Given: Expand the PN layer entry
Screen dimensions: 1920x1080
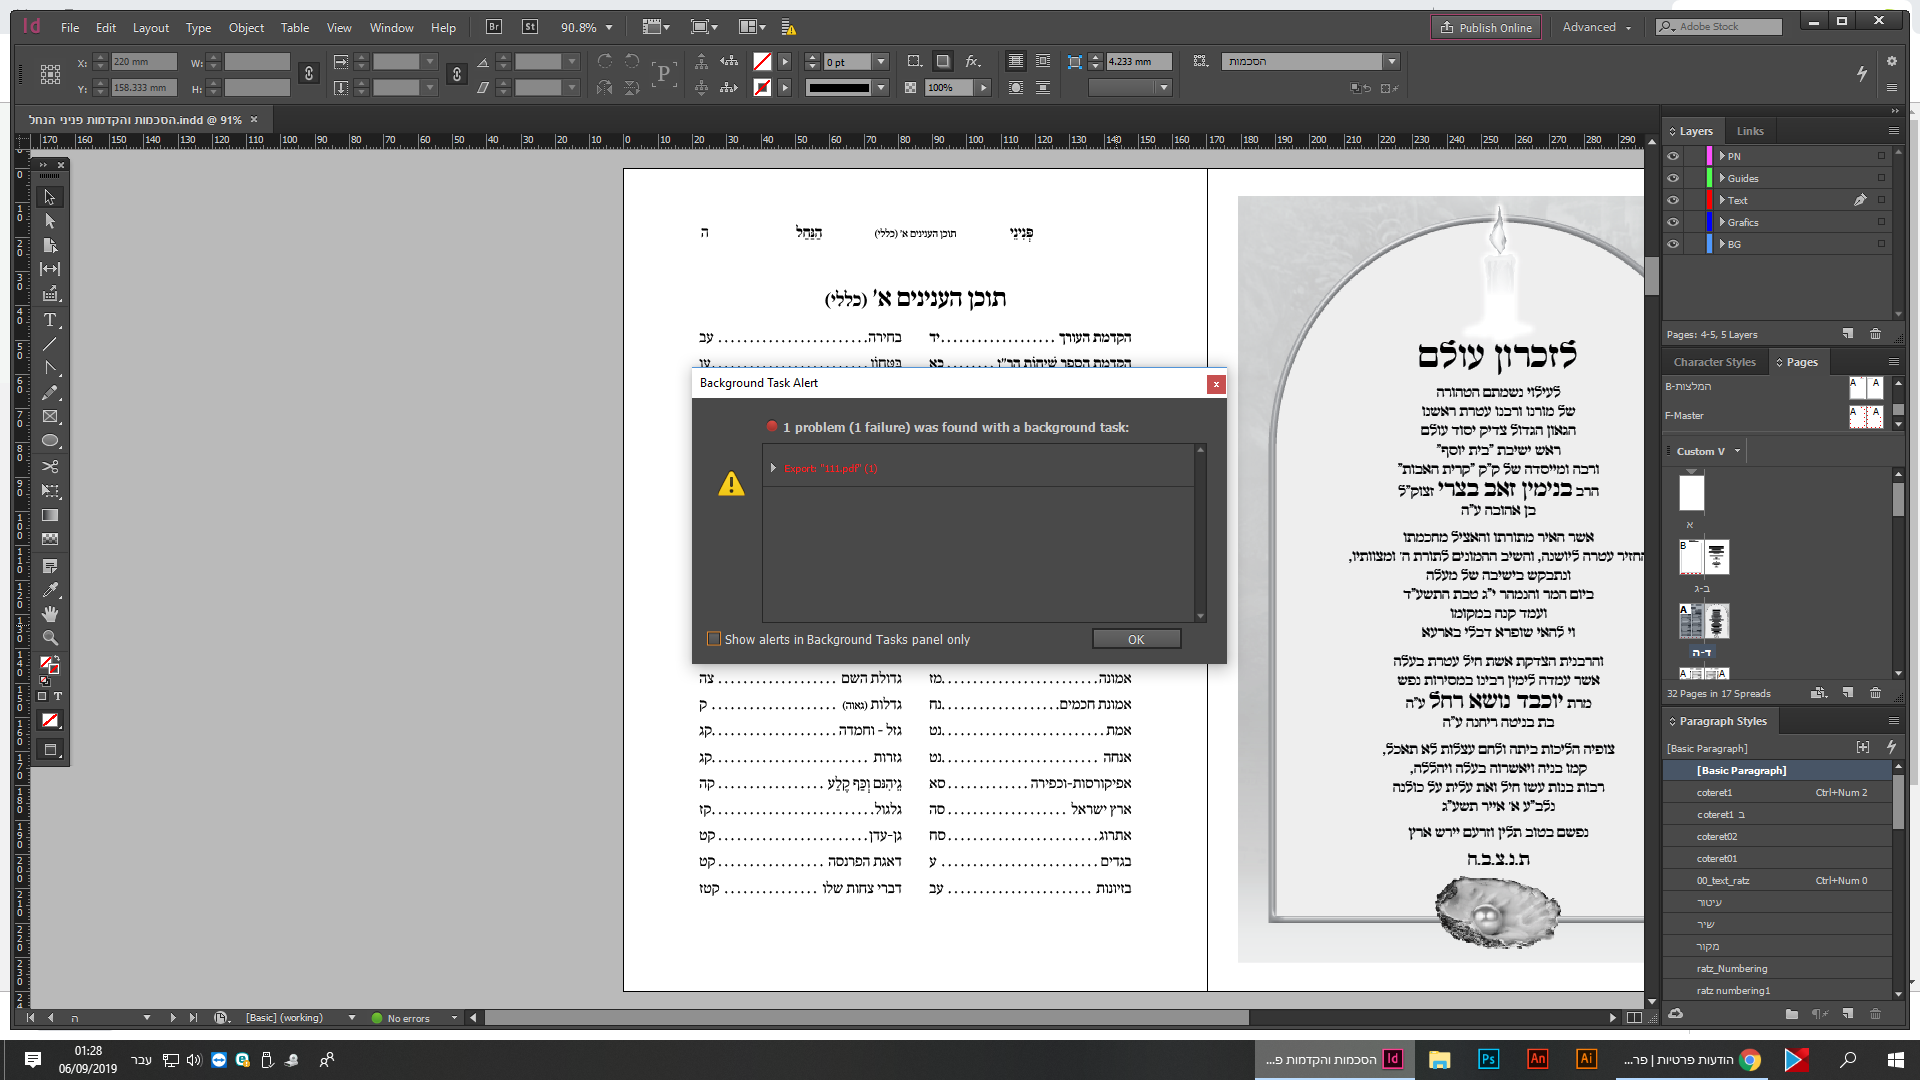Looking at the screenshot, I should (x=1722, y=156).
